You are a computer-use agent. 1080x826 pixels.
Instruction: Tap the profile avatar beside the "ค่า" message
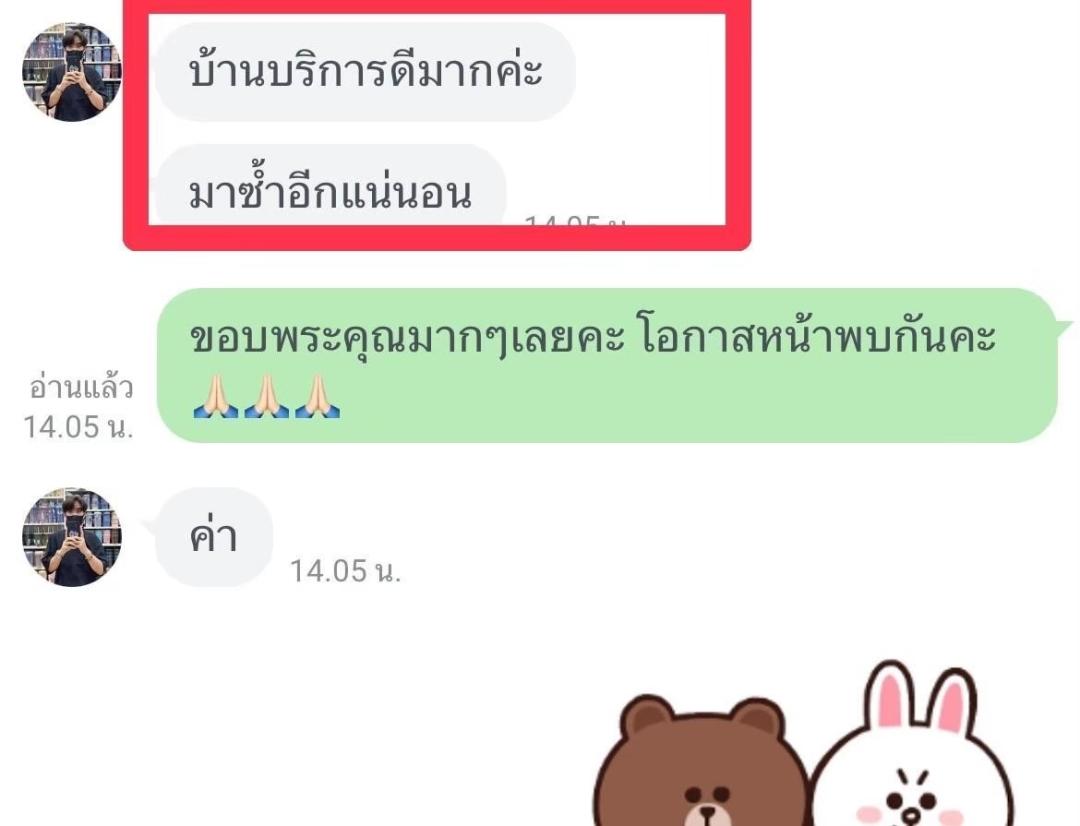tap(72, 537)
